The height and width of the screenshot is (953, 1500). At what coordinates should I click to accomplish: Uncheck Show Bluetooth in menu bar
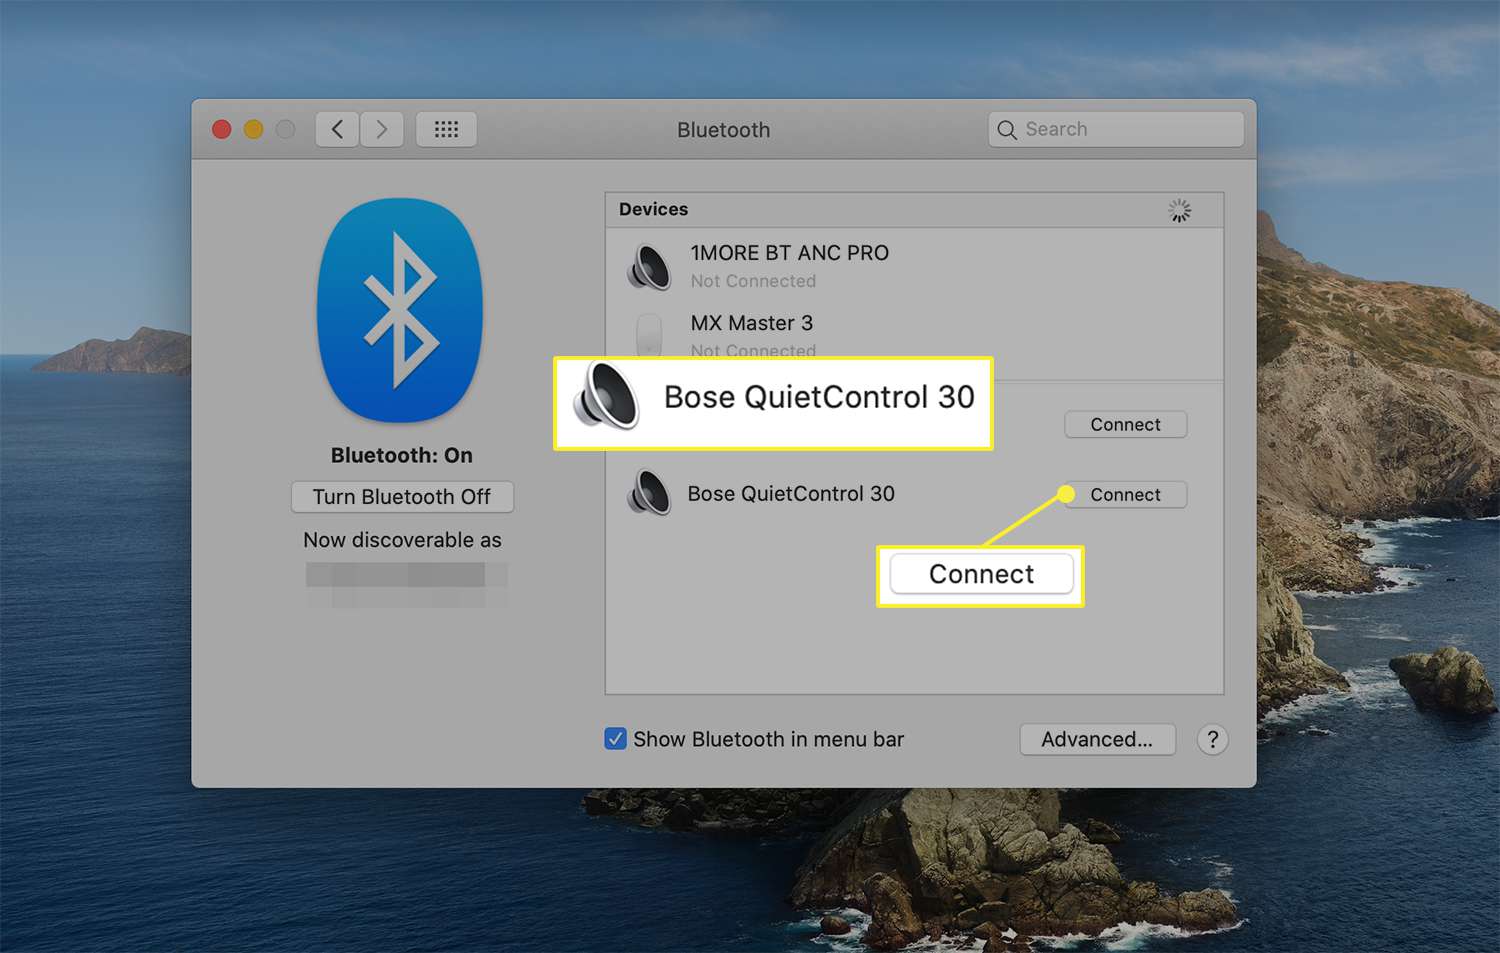coord(616,739)
